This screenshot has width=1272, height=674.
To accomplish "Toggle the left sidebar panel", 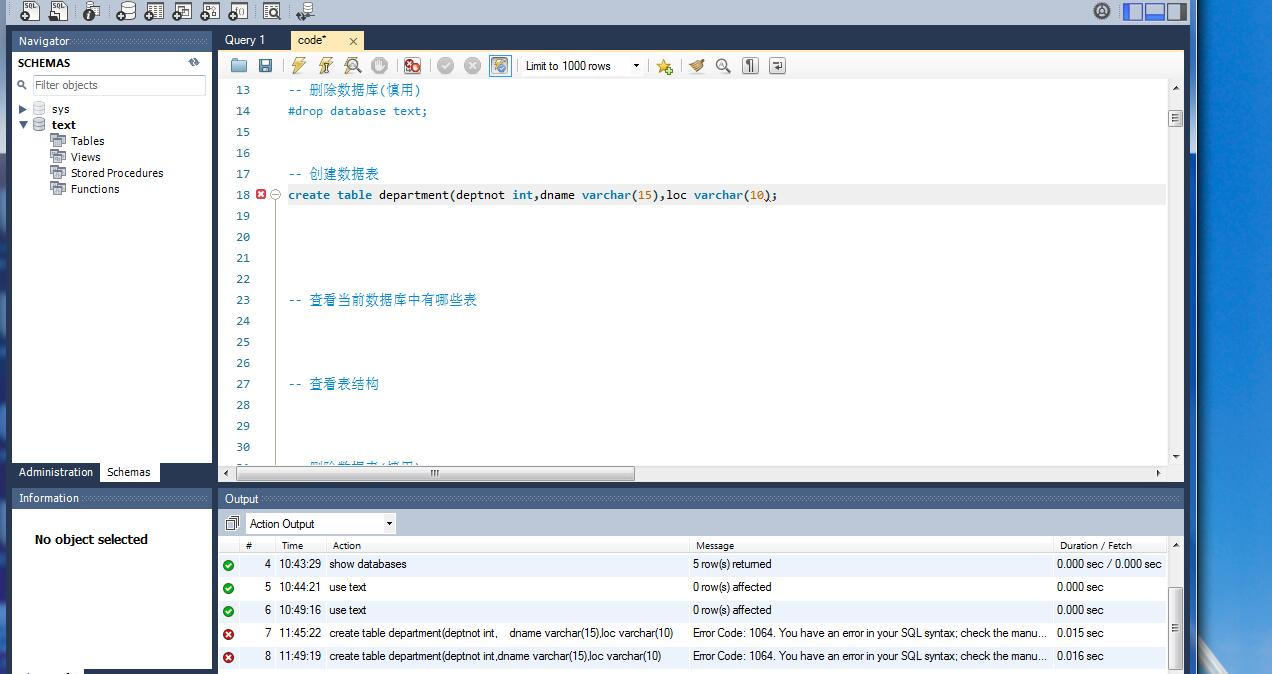I will 1133,11.
